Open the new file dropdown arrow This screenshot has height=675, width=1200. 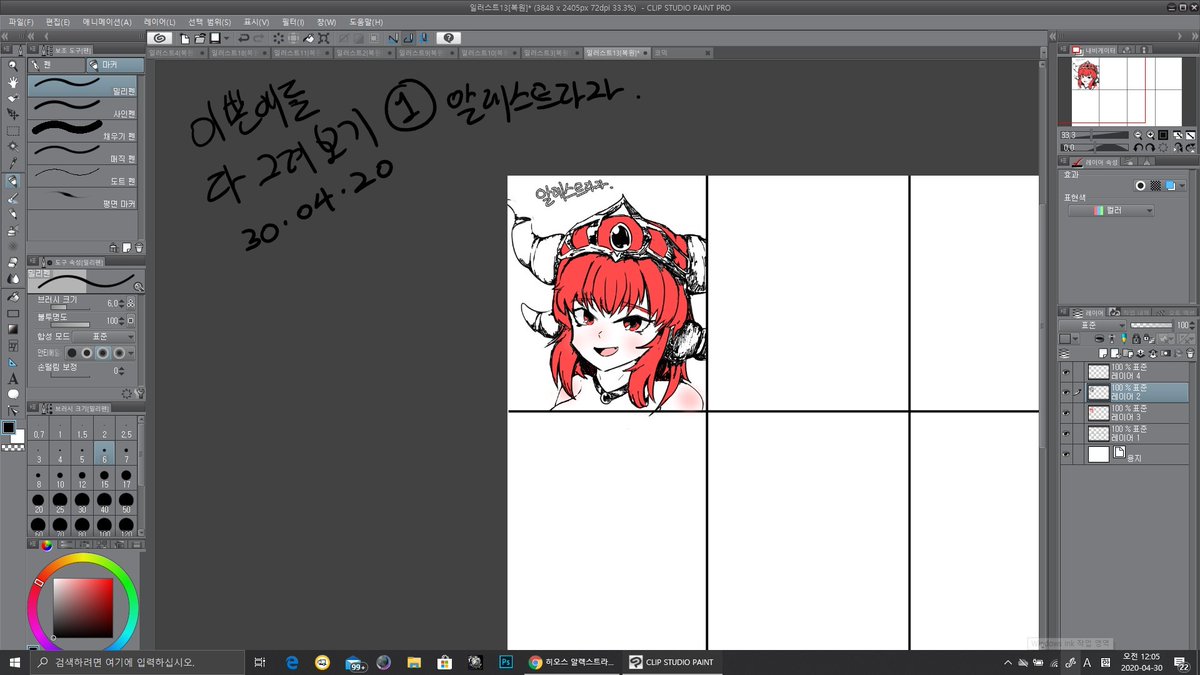tap(226, 39)
